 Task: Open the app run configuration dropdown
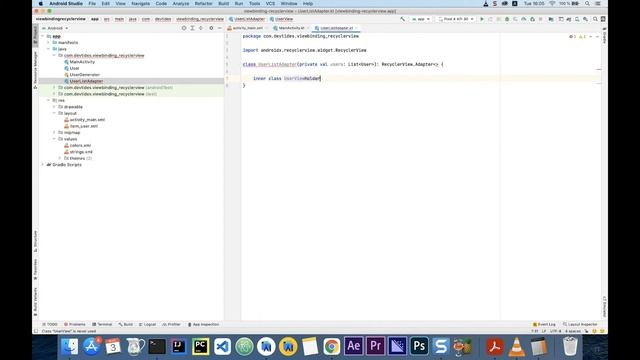click(421, 19)
